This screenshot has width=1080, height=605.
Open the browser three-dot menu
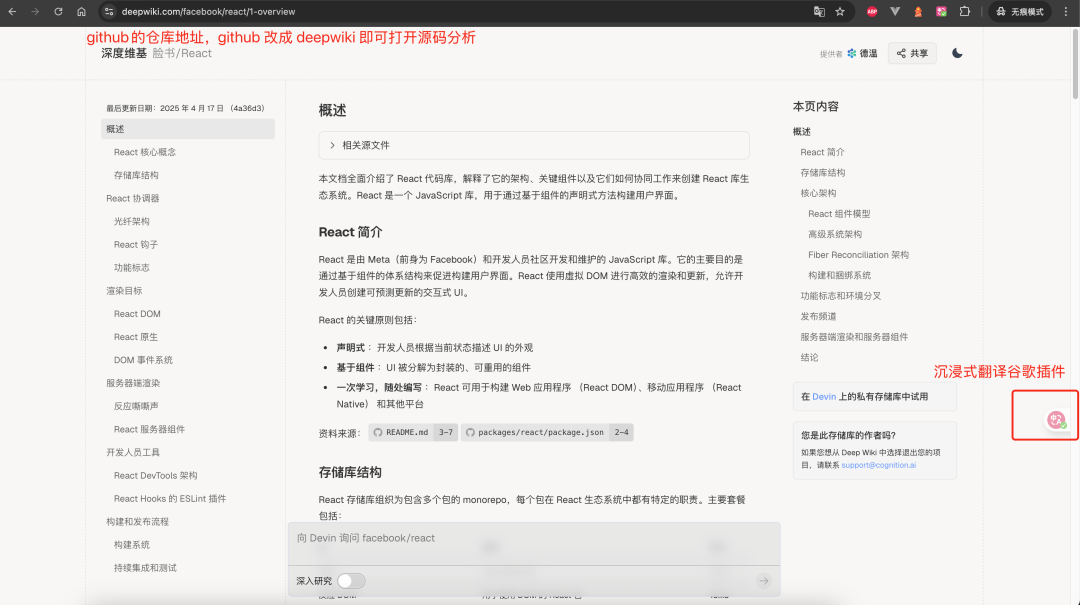[x=1066, y=12]
